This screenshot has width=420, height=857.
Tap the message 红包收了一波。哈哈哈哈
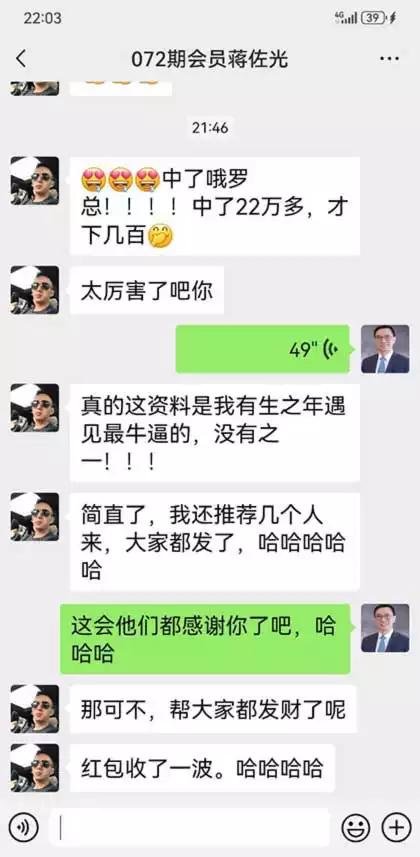pyautogui.click(x=202, y=768)
